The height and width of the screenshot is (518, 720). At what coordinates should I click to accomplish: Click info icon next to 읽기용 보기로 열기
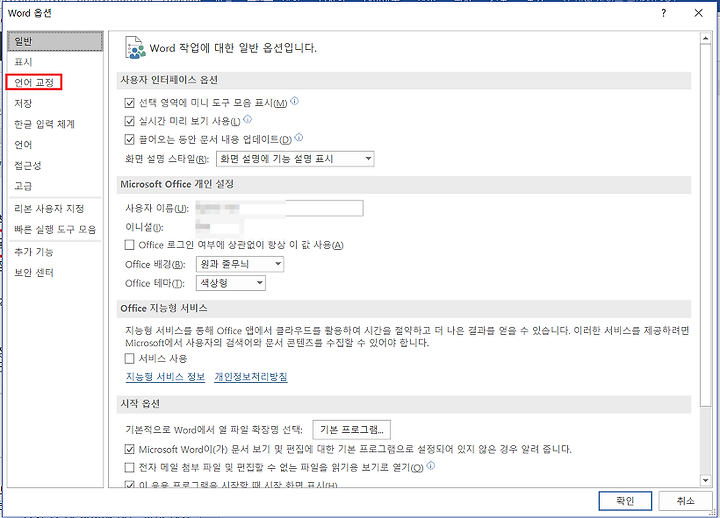430,466
